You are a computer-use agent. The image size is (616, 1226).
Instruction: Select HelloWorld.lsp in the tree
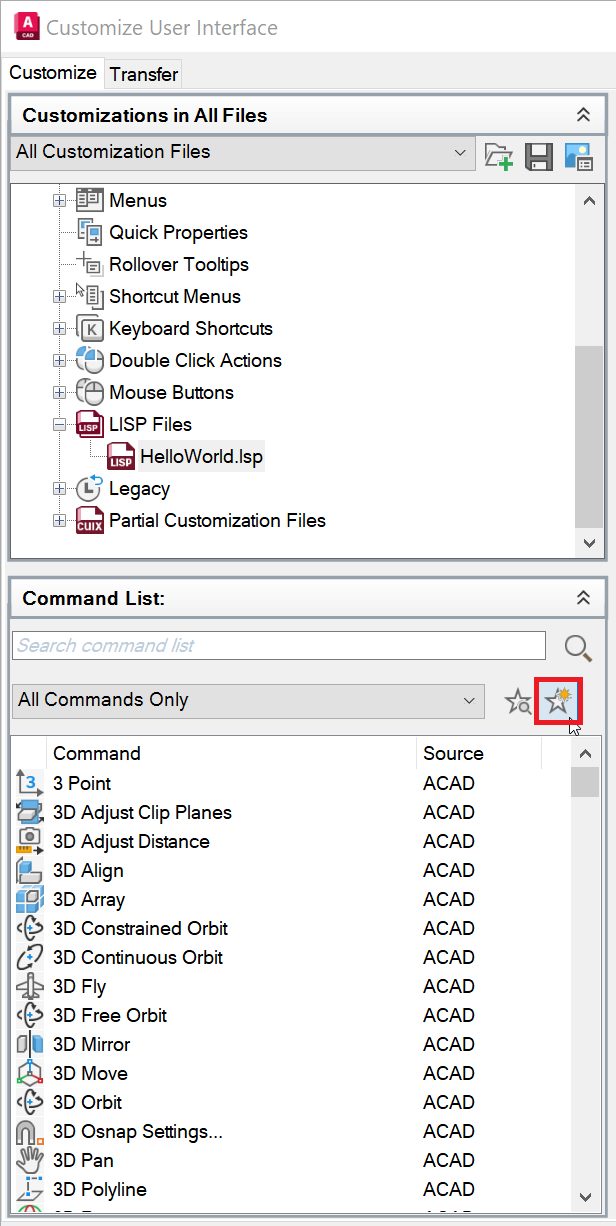202,457
